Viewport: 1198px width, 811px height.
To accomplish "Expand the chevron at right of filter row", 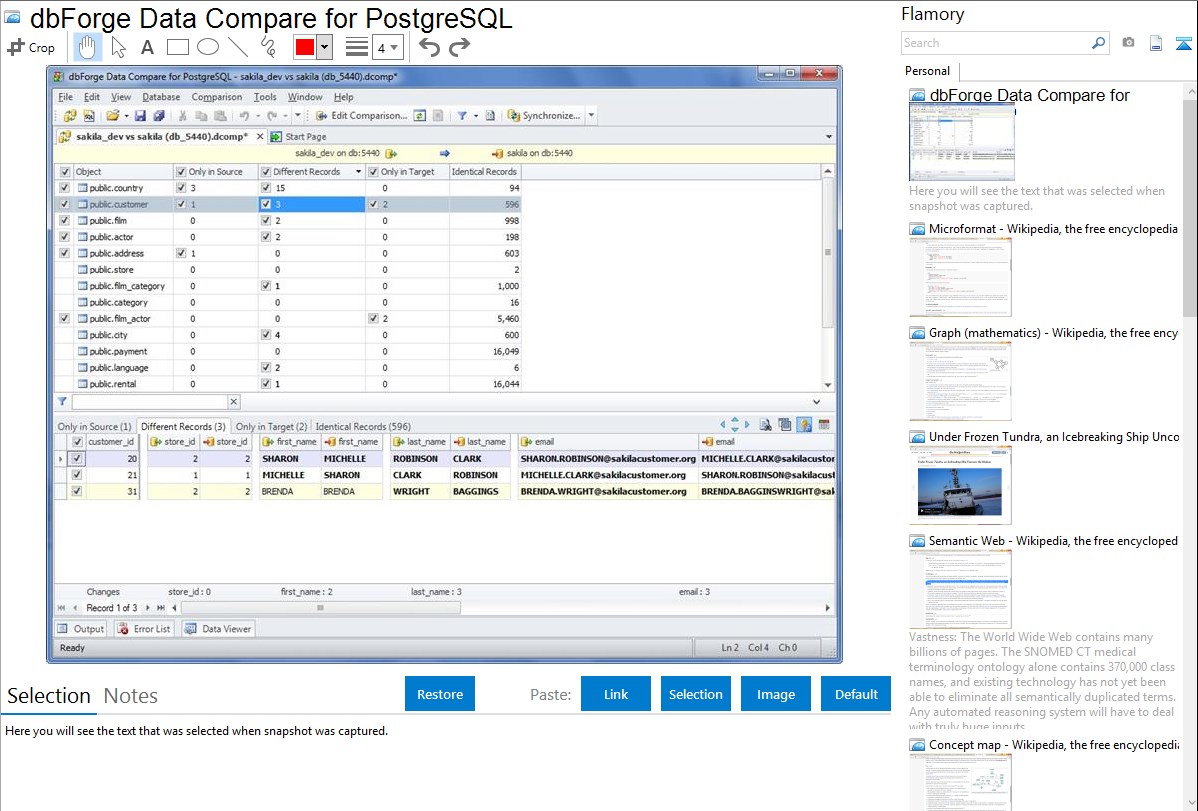I will 816,401.
